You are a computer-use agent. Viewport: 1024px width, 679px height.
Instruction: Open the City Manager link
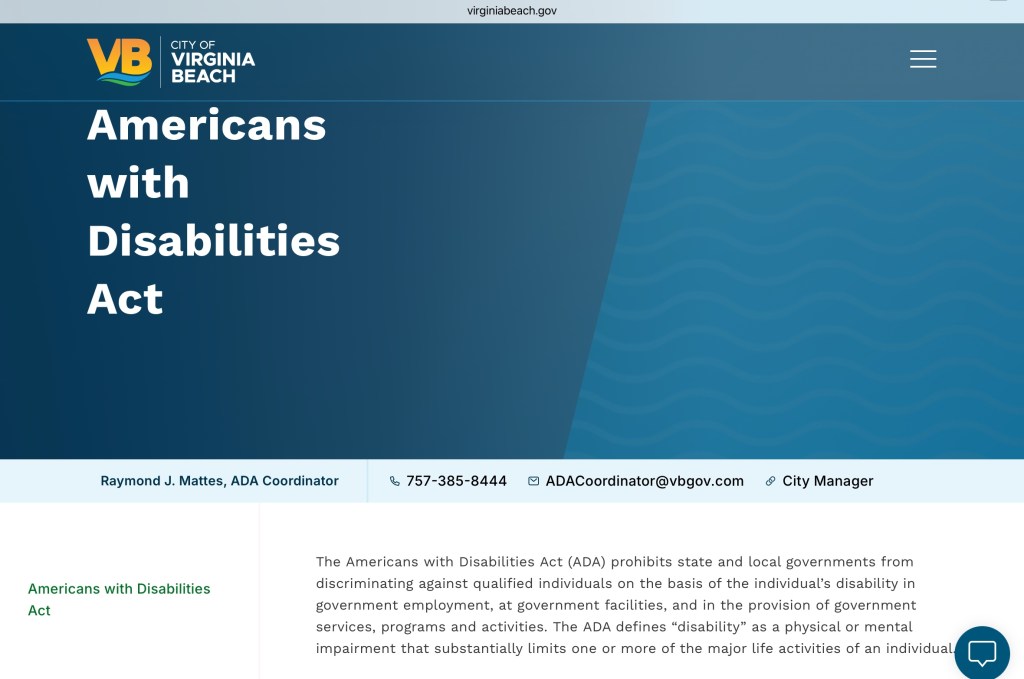coord(827,481)
